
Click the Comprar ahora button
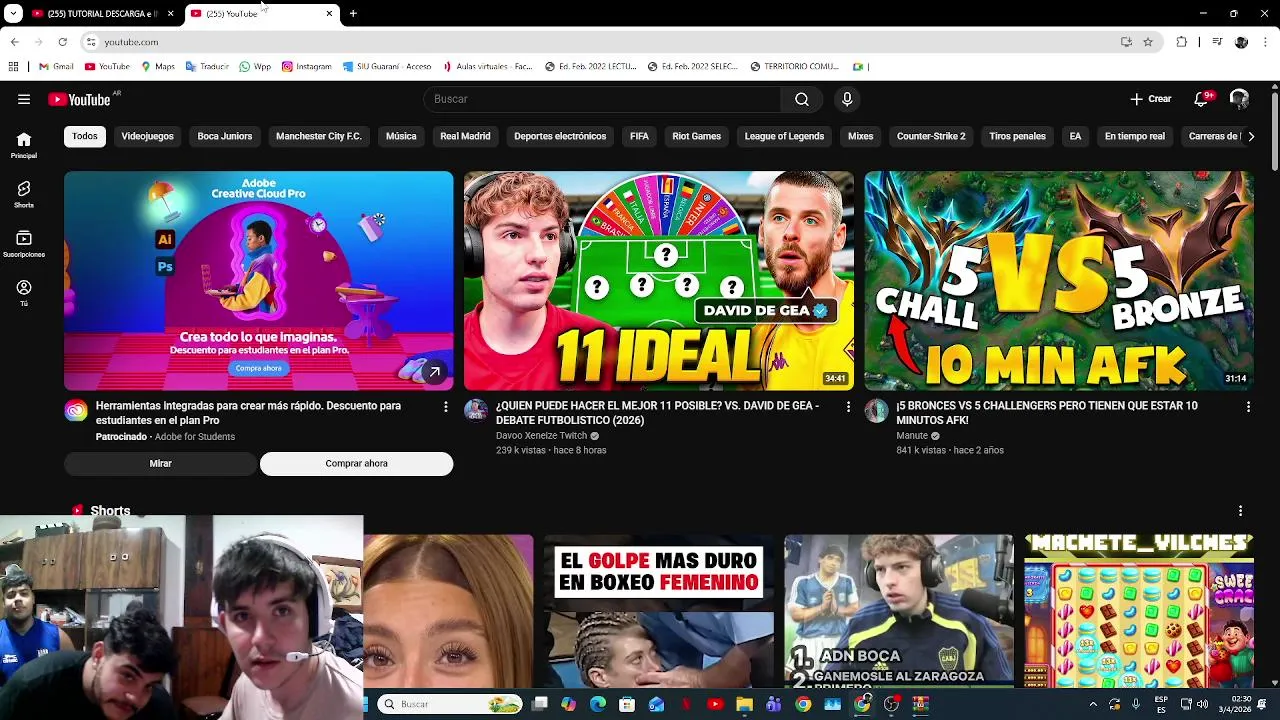356,464
